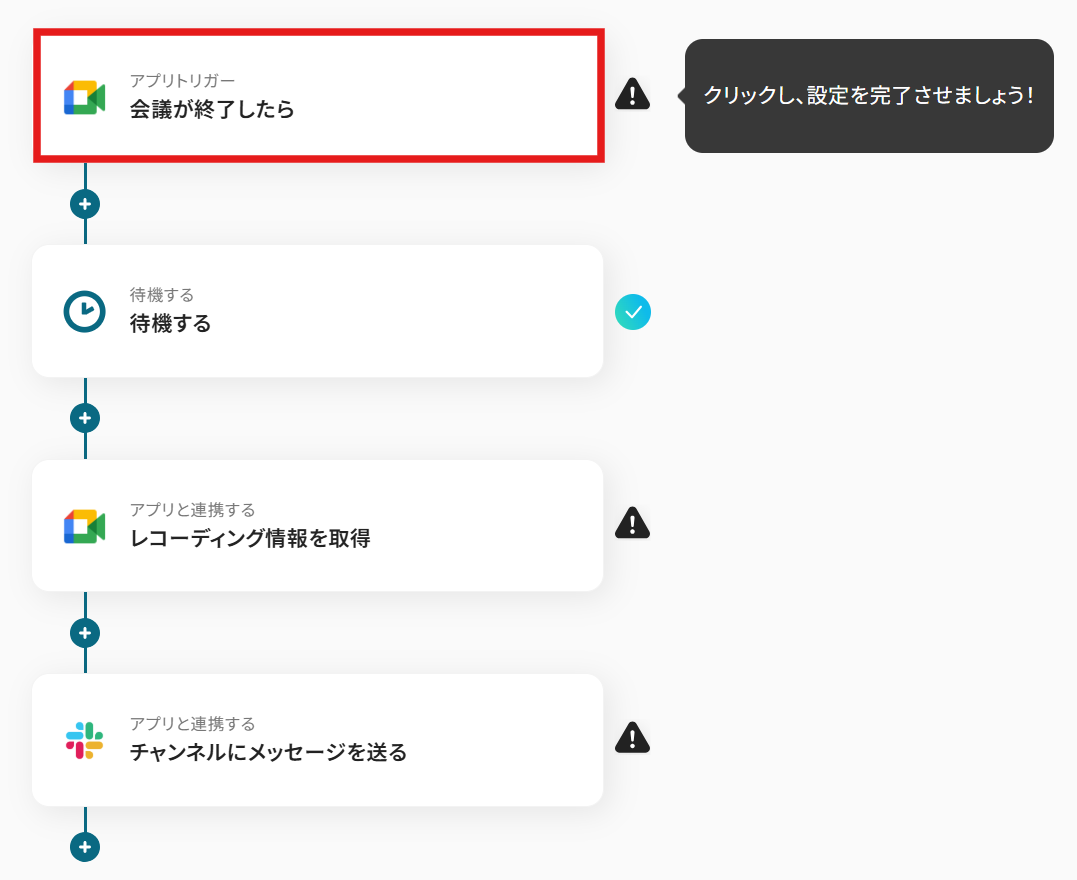The image size is (1077, 880).
Task: Click the Slack icon in message card
Action: [84, 741]
